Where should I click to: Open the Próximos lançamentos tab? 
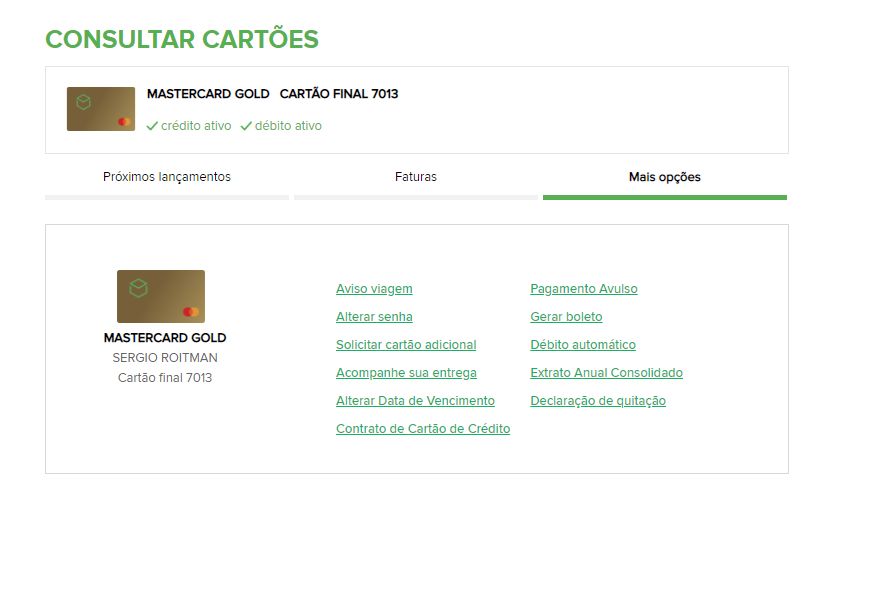(166, 177)
